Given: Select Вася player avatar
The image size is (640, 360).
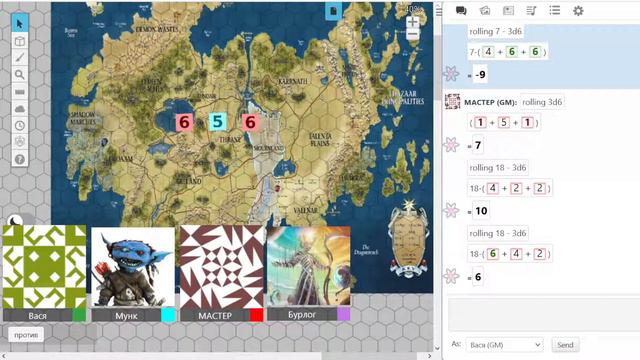Looking at the screenshot, I should [44, 267].
